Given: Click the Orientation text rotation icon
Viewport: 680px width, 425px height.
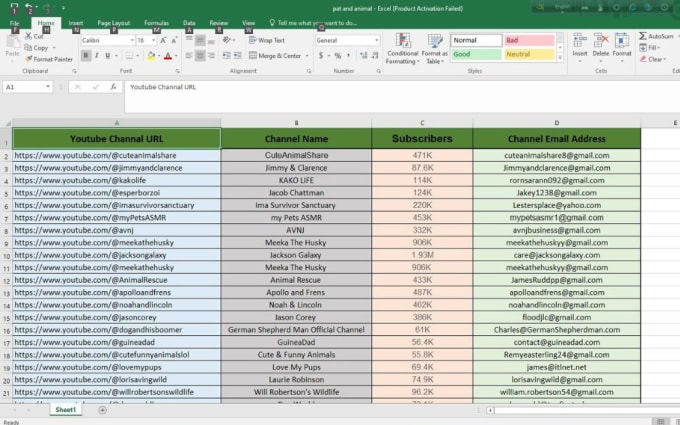Looking at the screenshot, I should 228,40.
